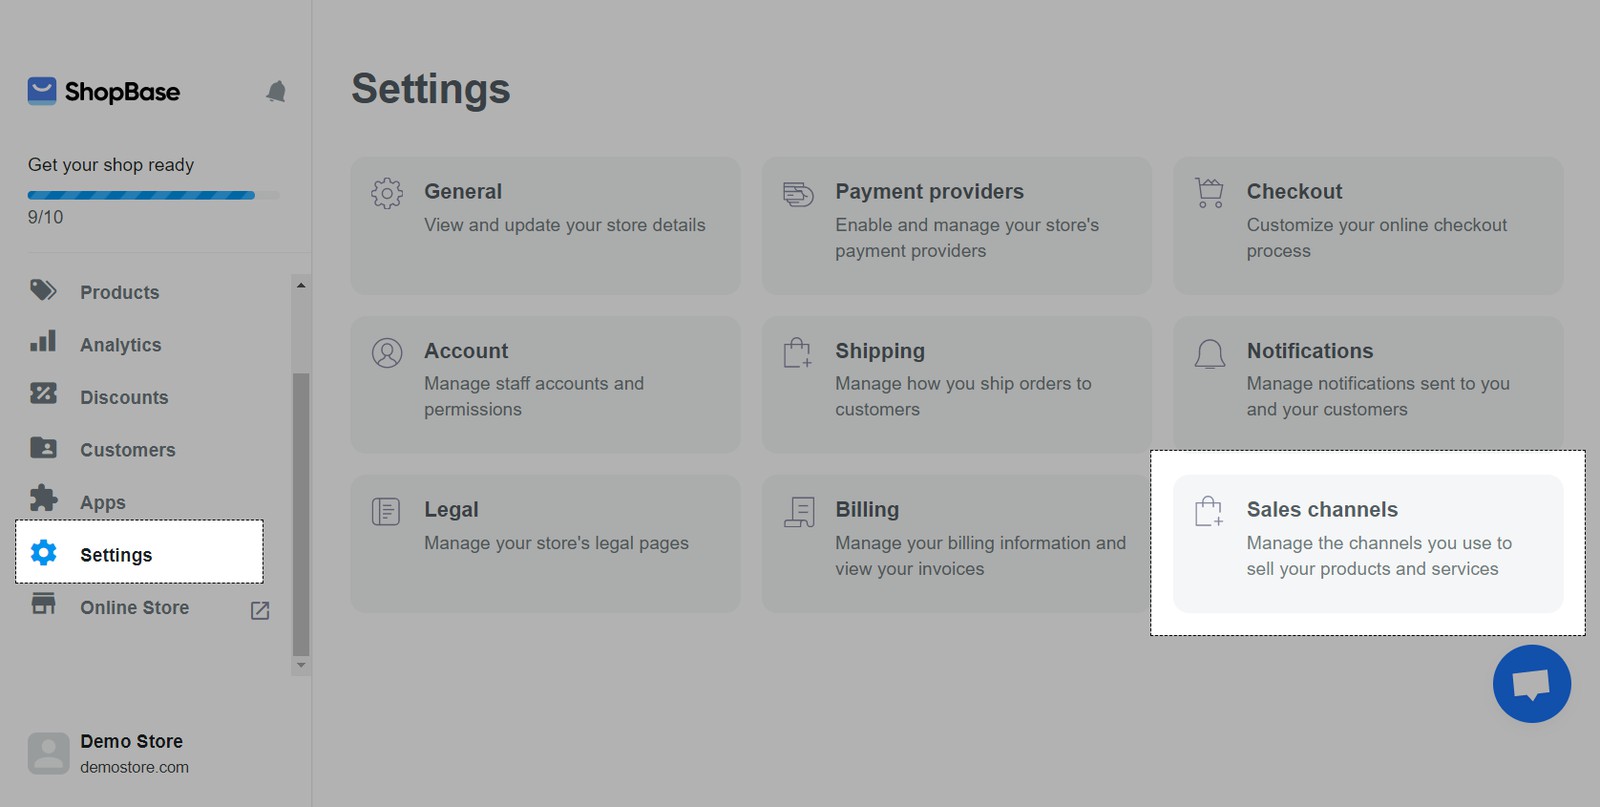
Task: Open Products in the sidebar
Action: click(x=119, y=292)
